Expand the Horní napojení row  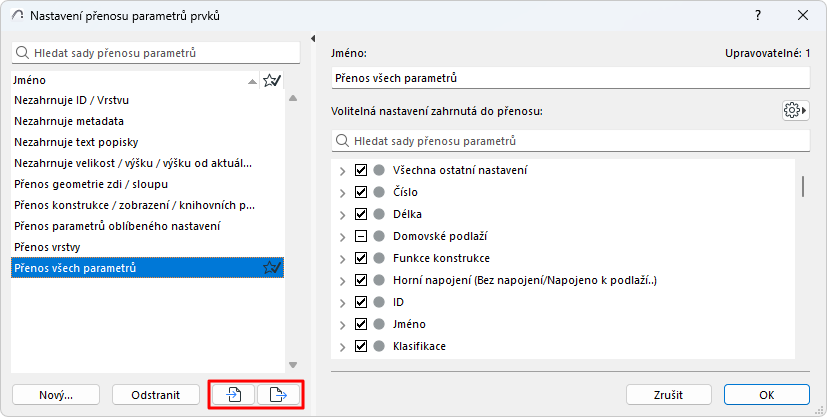(343, 280)
